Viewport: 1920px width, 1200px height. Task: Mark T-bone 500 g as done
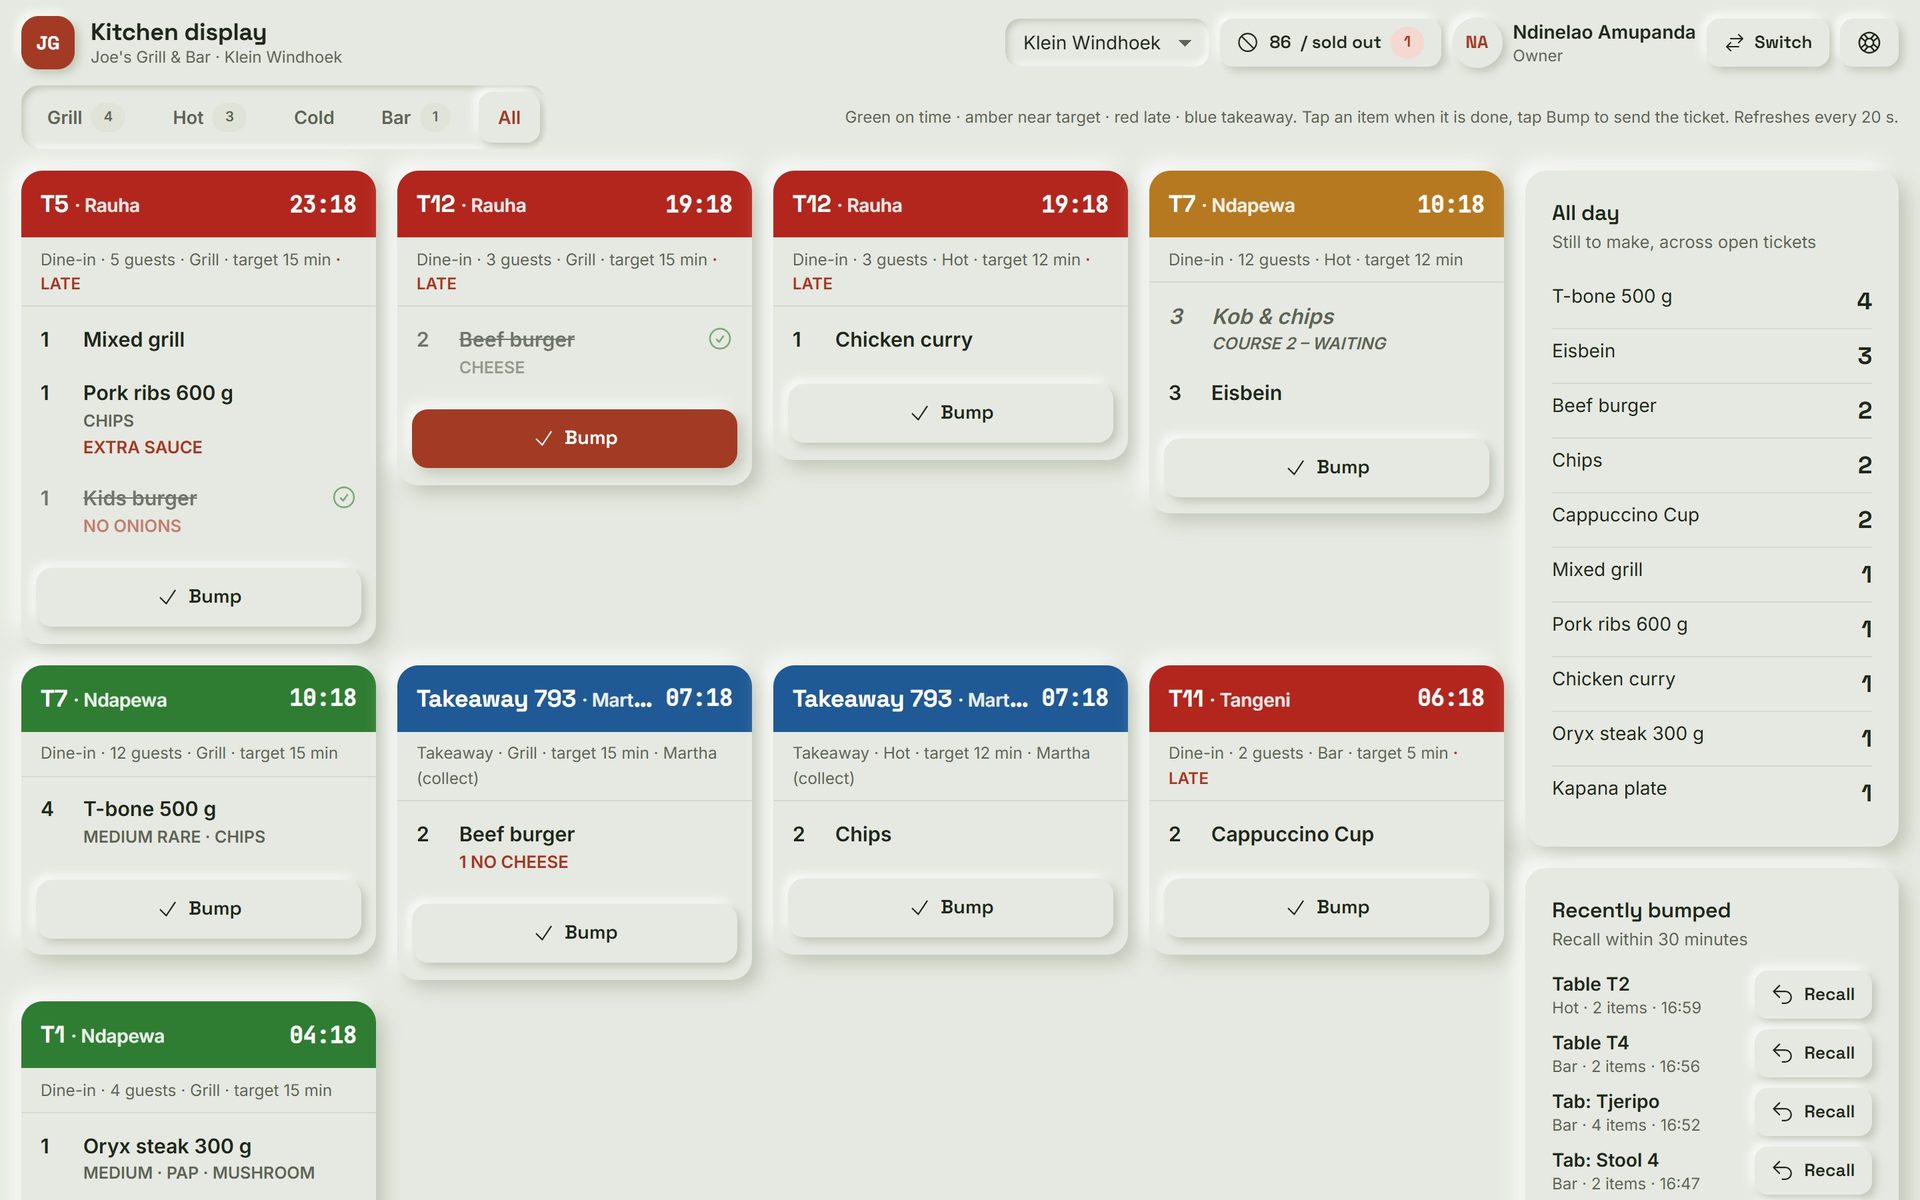point(198,821)
